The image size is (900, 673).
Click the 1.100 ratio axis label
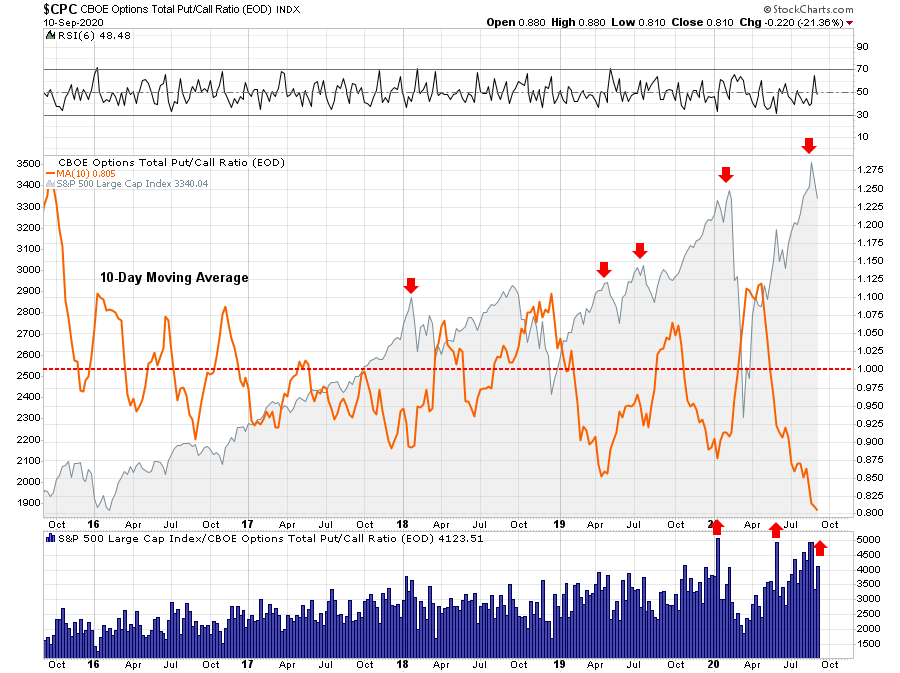tap(870, 297)
